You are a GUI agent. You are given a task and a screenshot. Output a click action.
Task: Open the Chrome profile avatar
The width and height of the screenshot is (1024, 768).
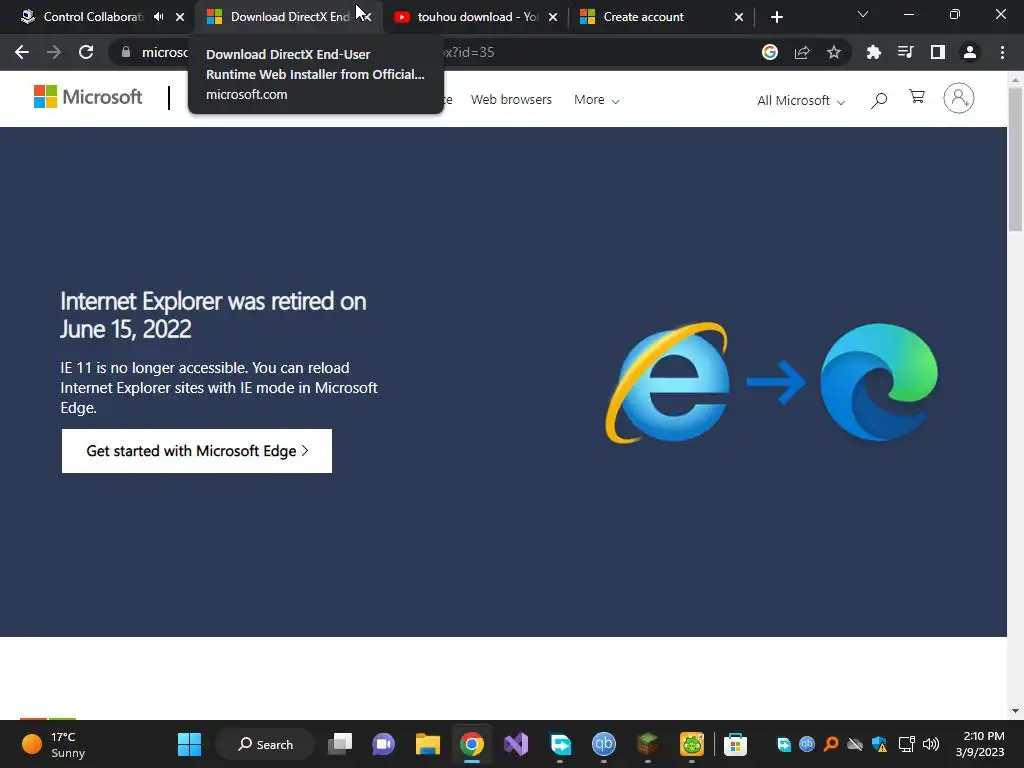tap(970, 52)
